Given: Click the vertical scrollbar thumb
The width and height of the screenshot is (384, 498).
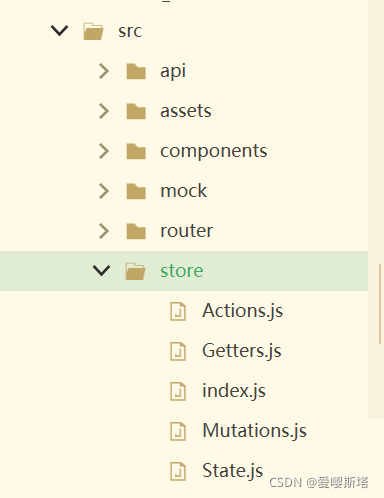Looking at the screenshot, I should click(380, 304).
